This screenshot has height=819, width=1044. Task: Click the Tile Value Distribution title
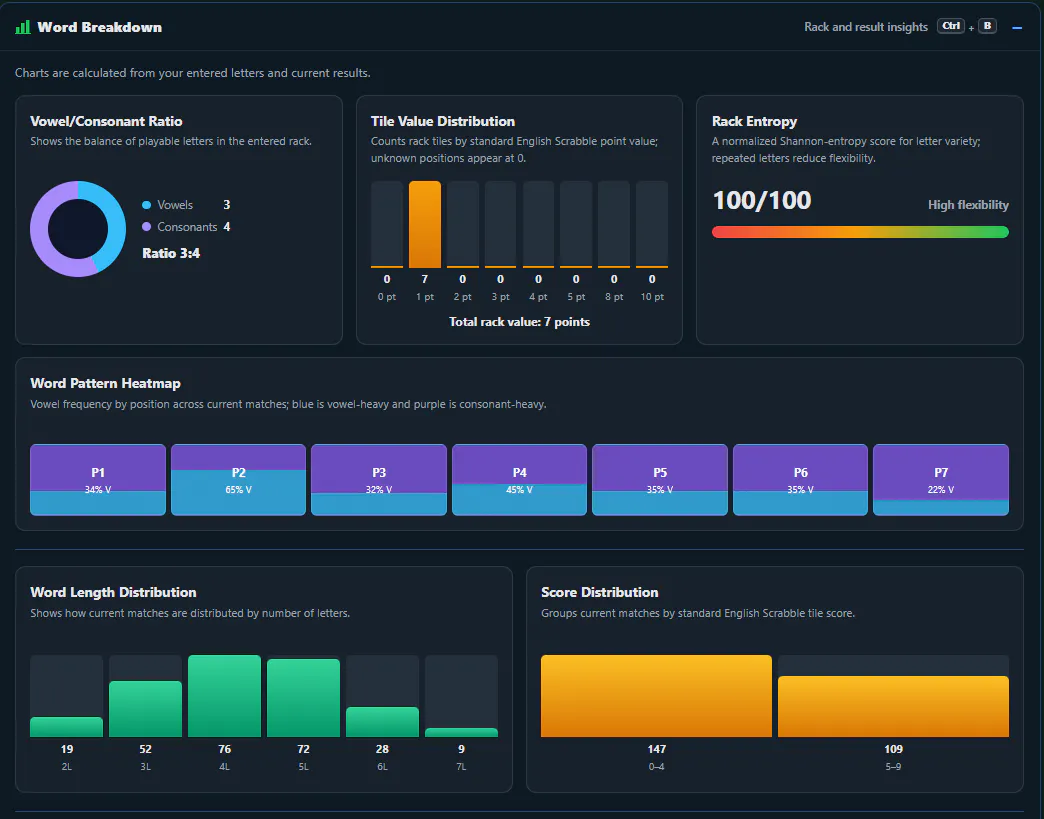point(443,121)
